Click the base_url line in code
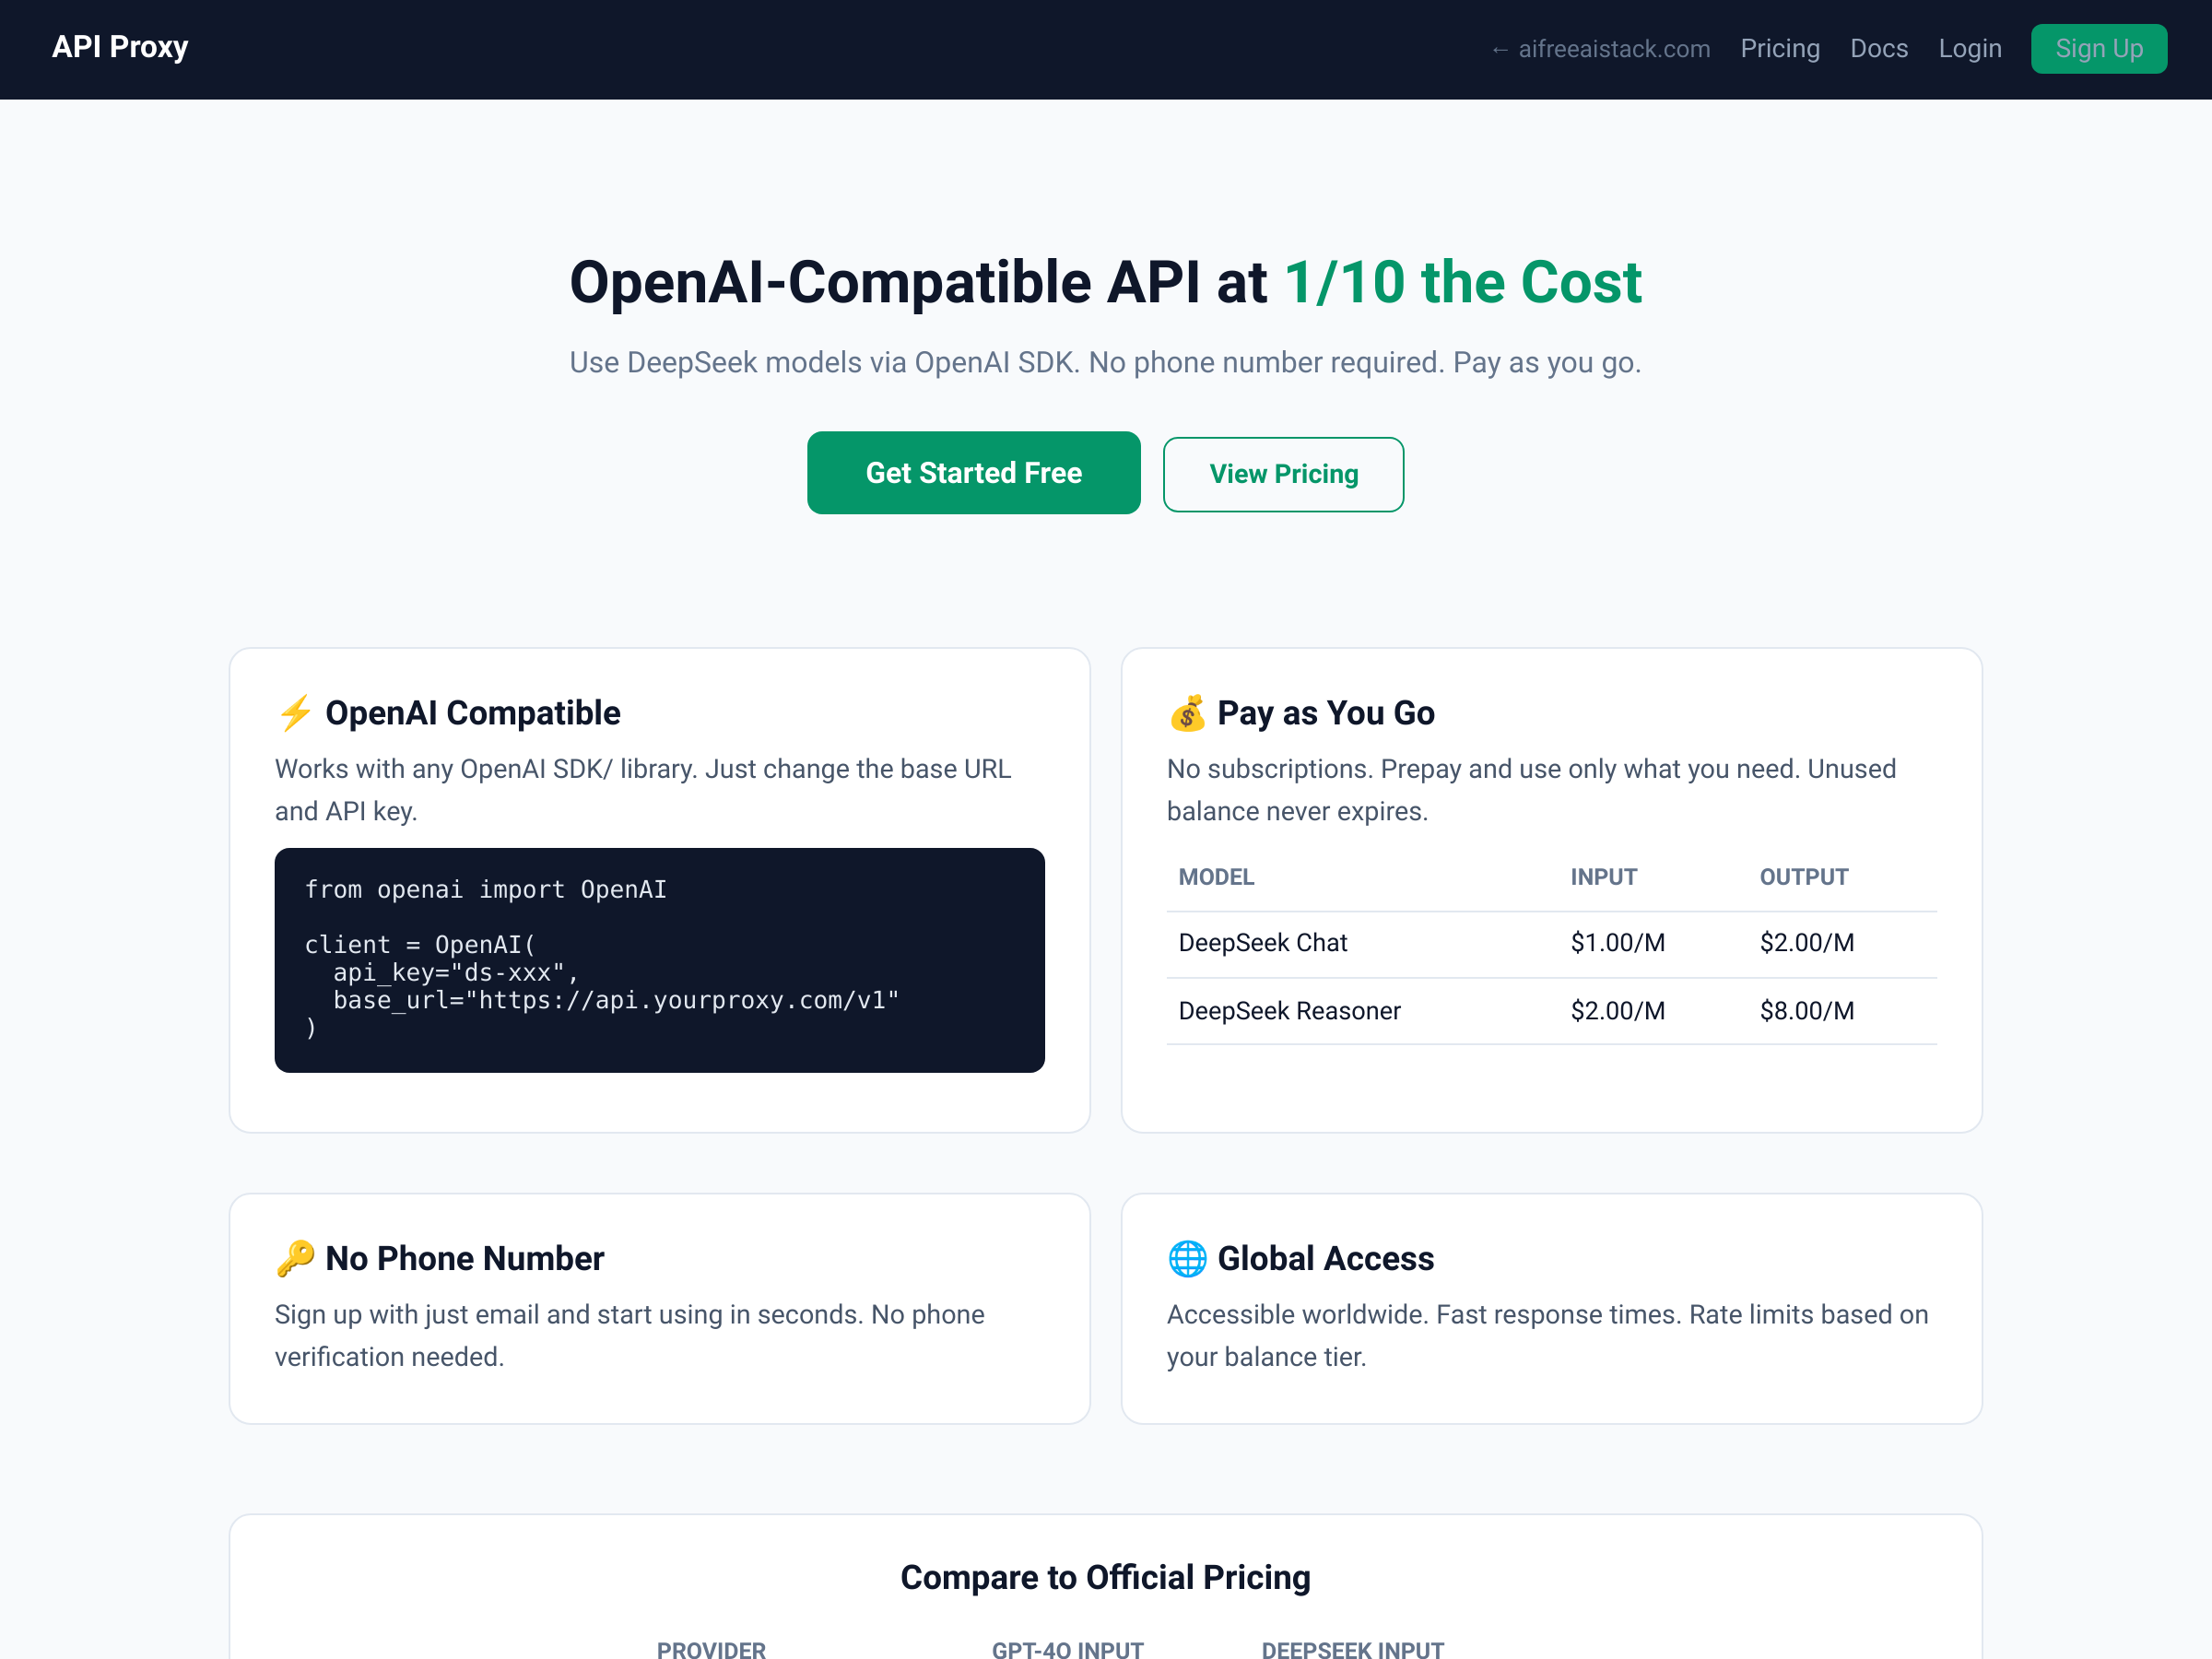 coord(616,1000)
